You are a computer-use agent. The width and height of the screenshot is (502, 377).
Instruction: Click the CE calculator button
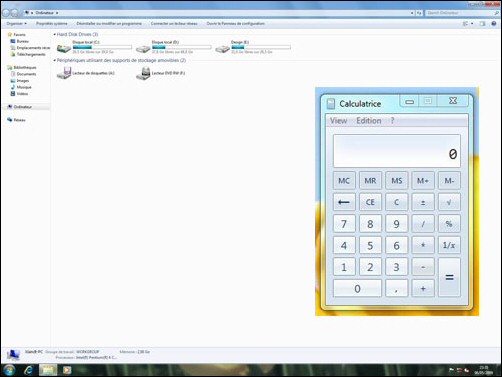coord(370,202)
